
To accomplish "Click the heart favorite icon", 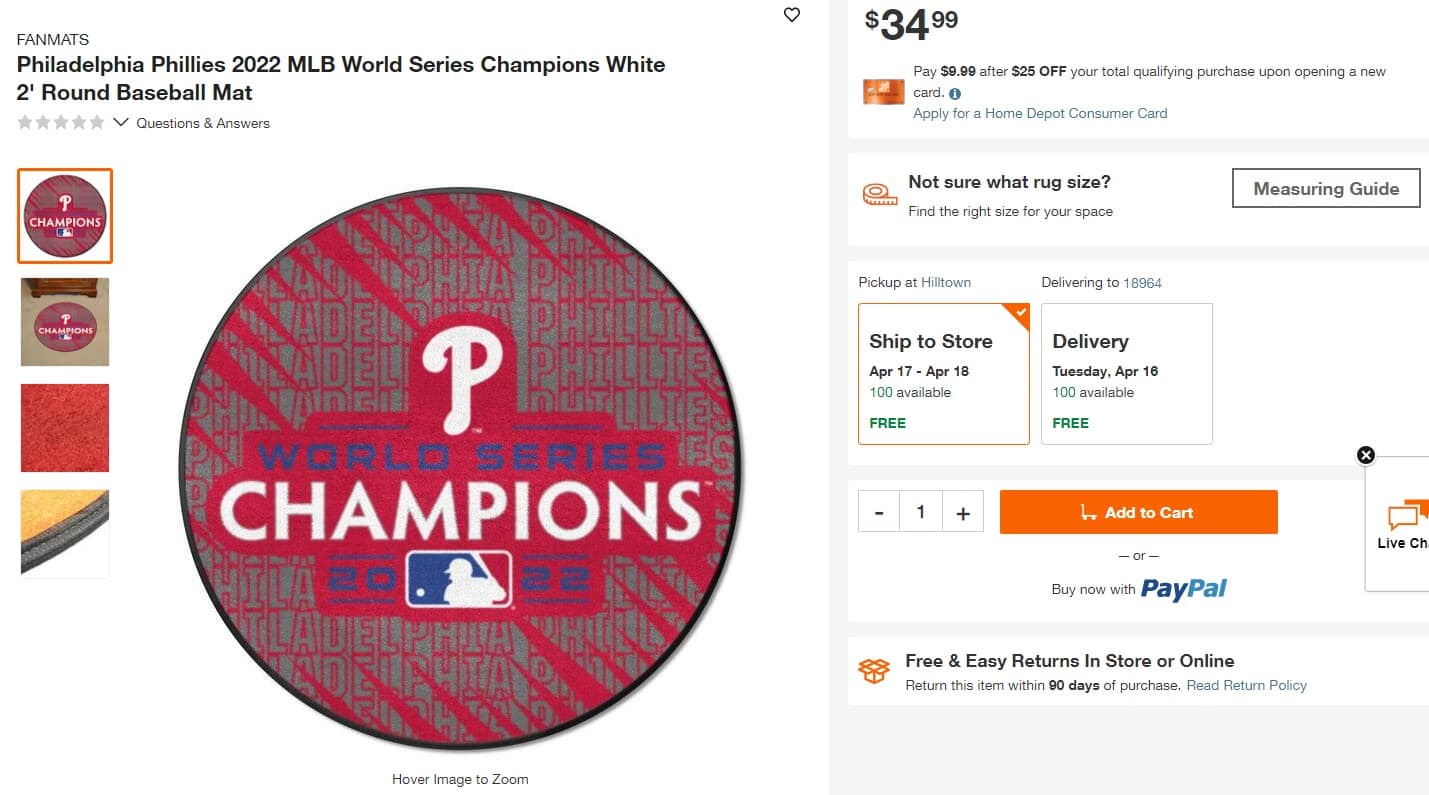I will pyautogui.click(x=792, y=15).
